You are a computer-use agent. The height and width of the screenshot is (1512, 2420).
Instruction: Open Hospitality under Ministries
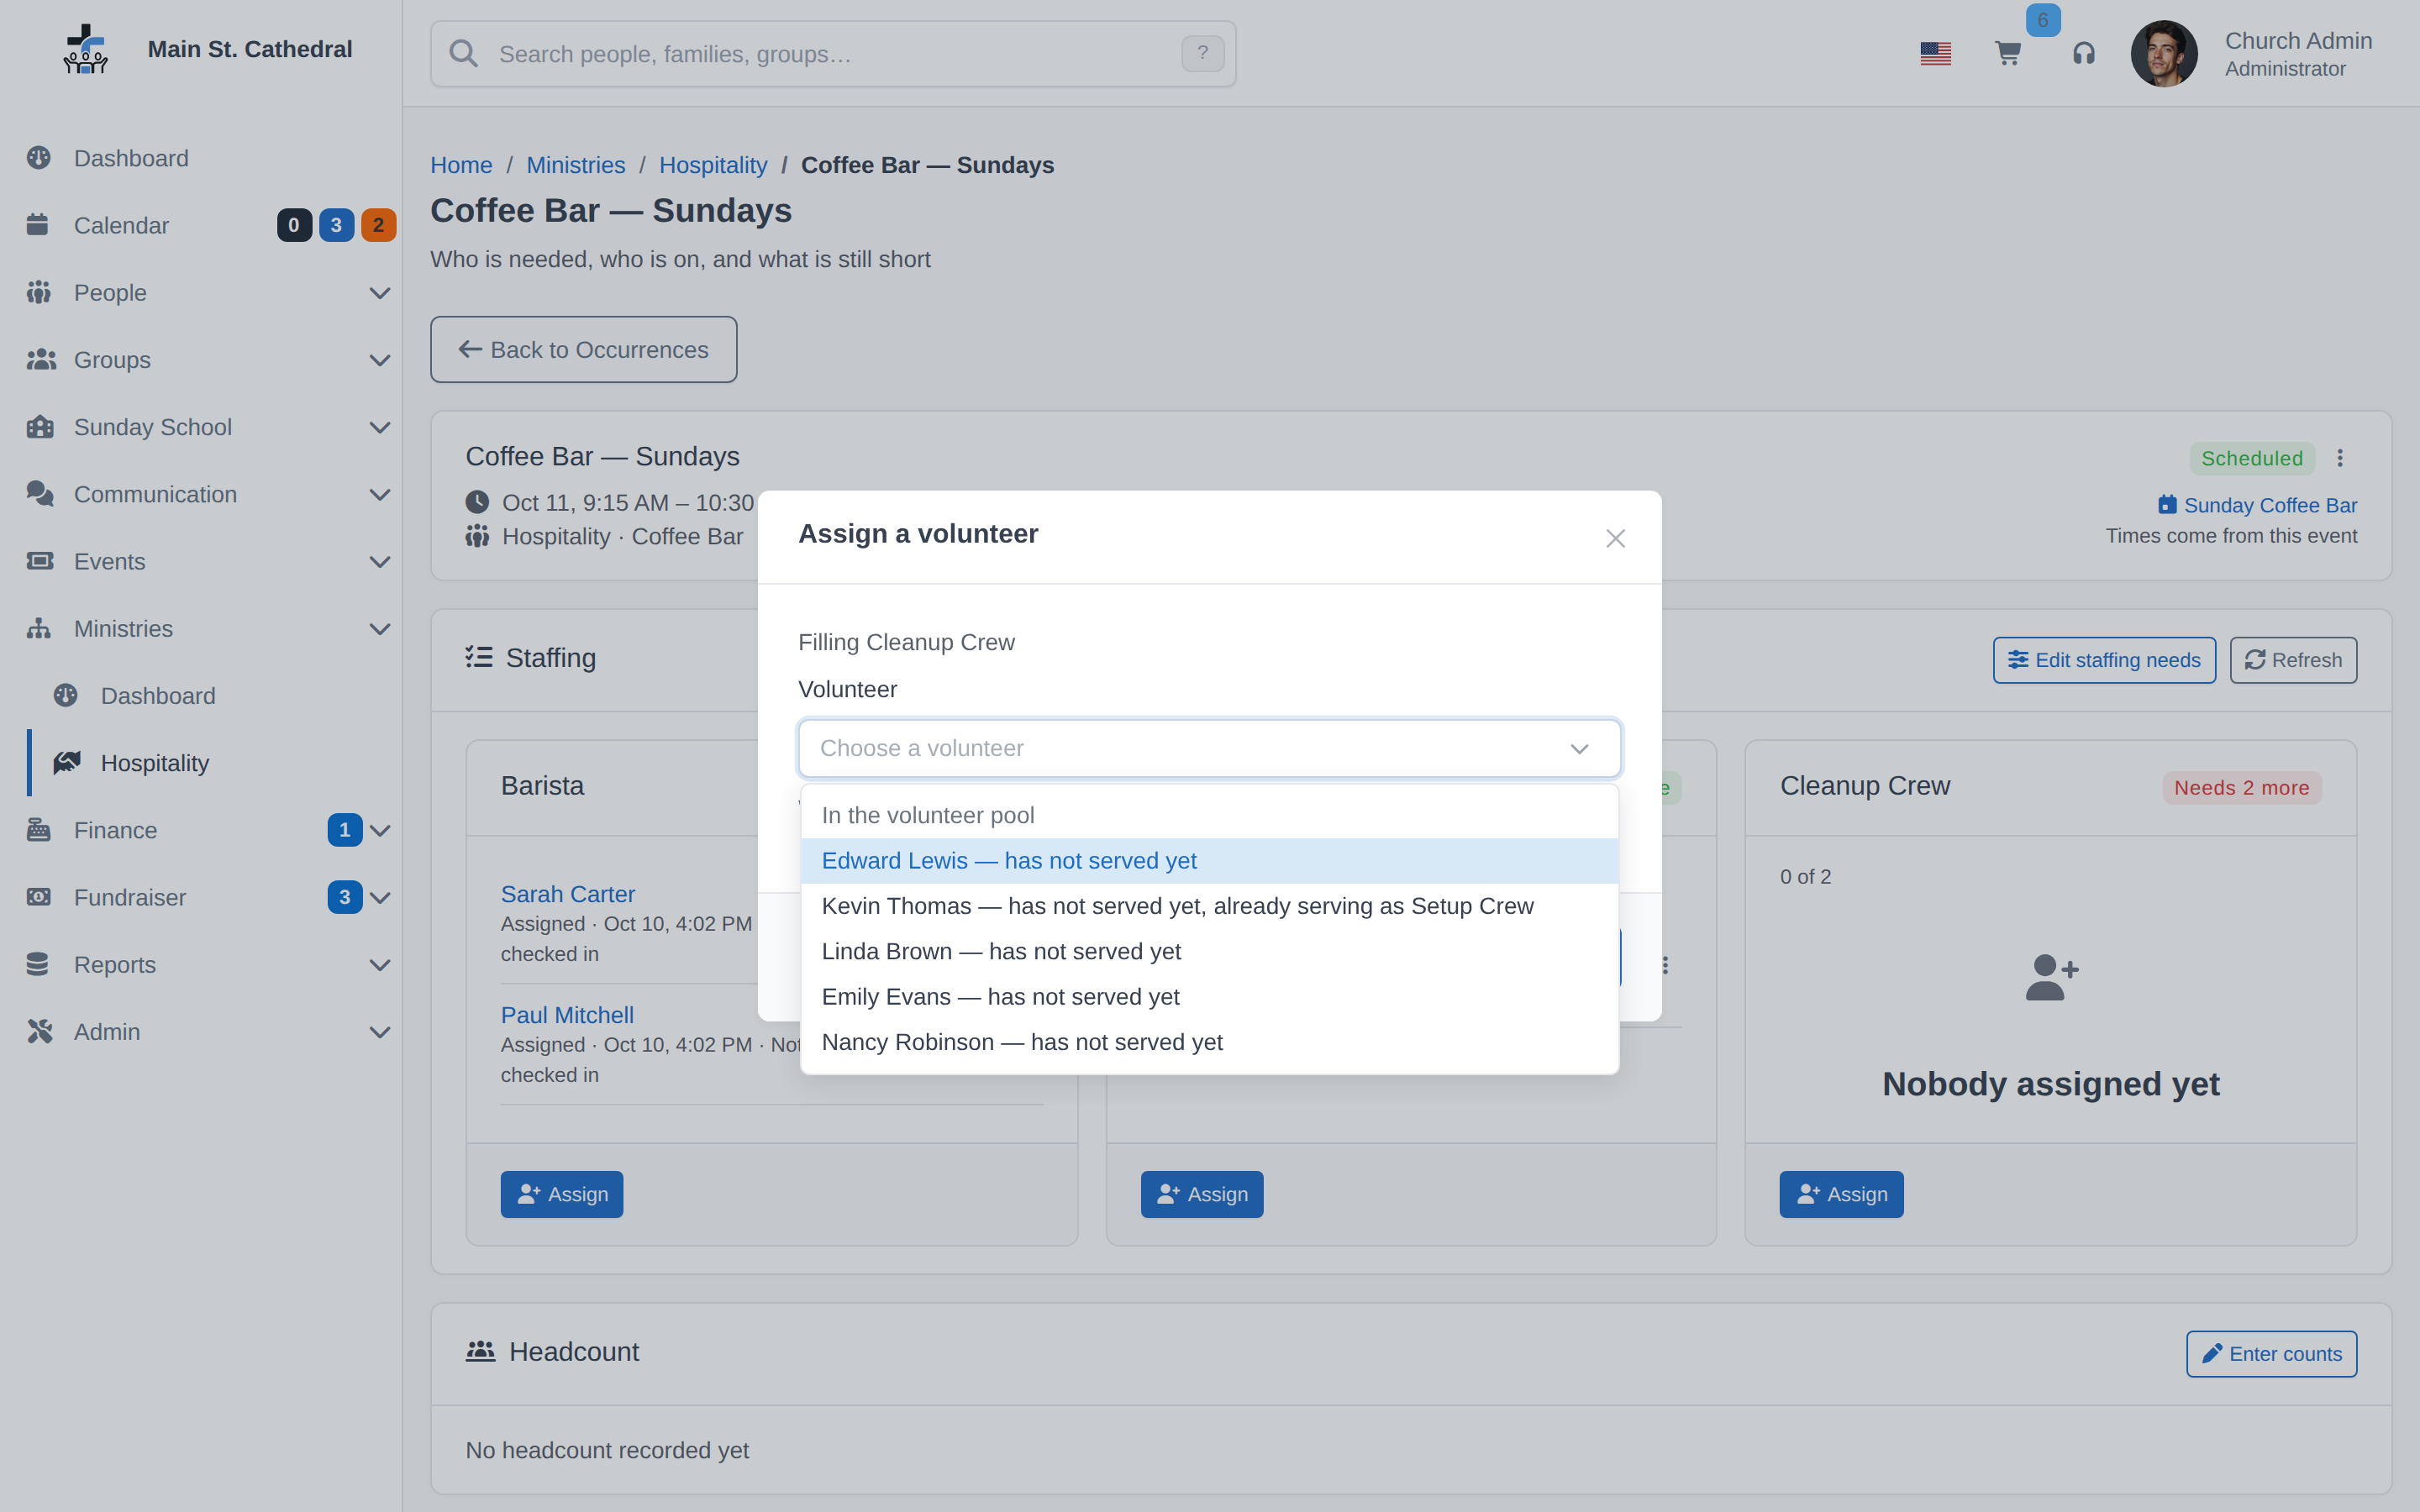(x=155, y=763)
